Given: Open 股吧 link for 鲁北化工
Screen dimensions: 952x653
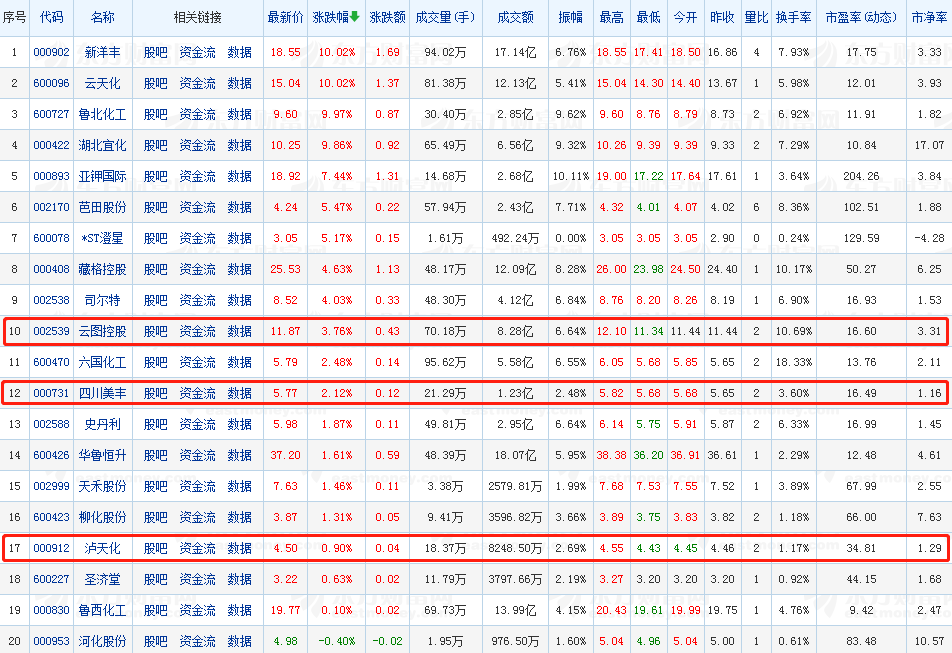Looking at the screenshot, I should [x=155, y=114].
